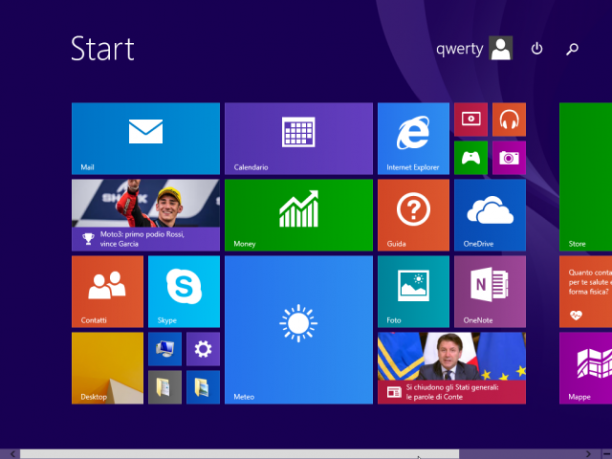Open the Desktop tile
The width and height of the screenshot is (612, 459).
point(107,368)
